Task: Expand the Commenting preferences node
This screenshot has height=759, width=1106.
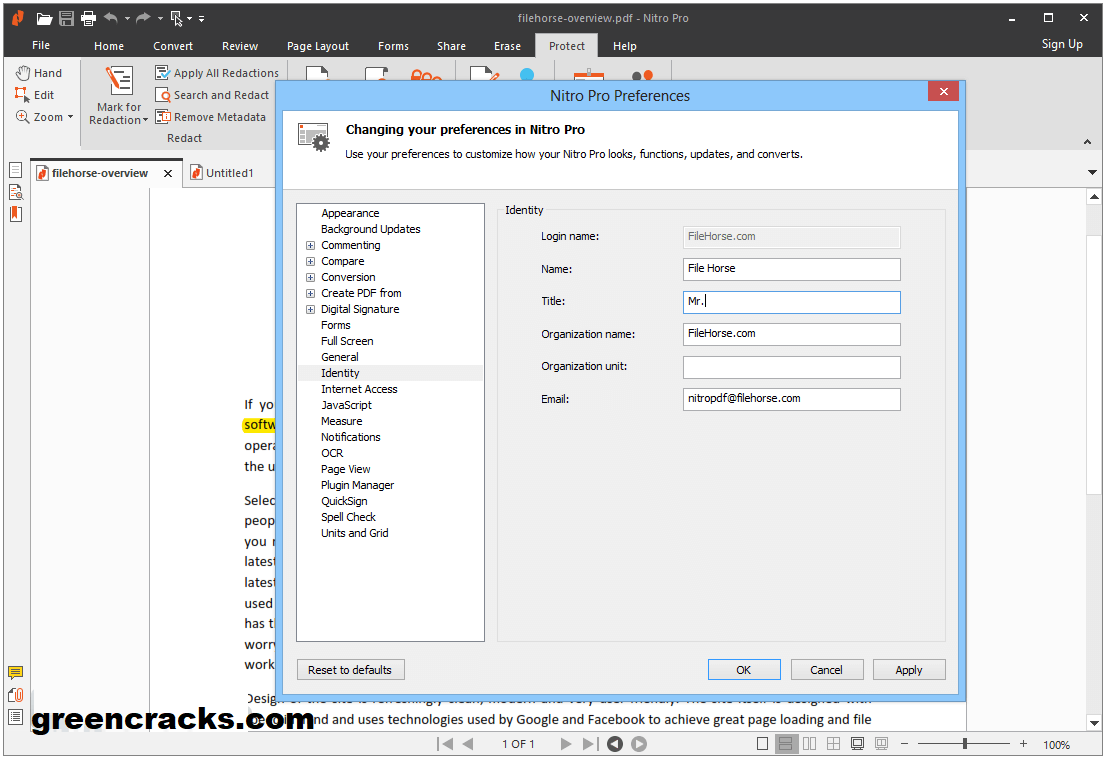Action: tap(310, 245)
